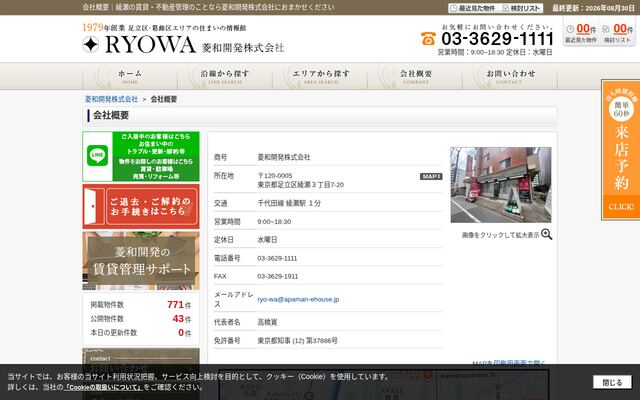Screen dimensions: 640x400
Task: Click the ryo-wa@apaman-ehouse.jp email link
Action: tap(298, 299)
